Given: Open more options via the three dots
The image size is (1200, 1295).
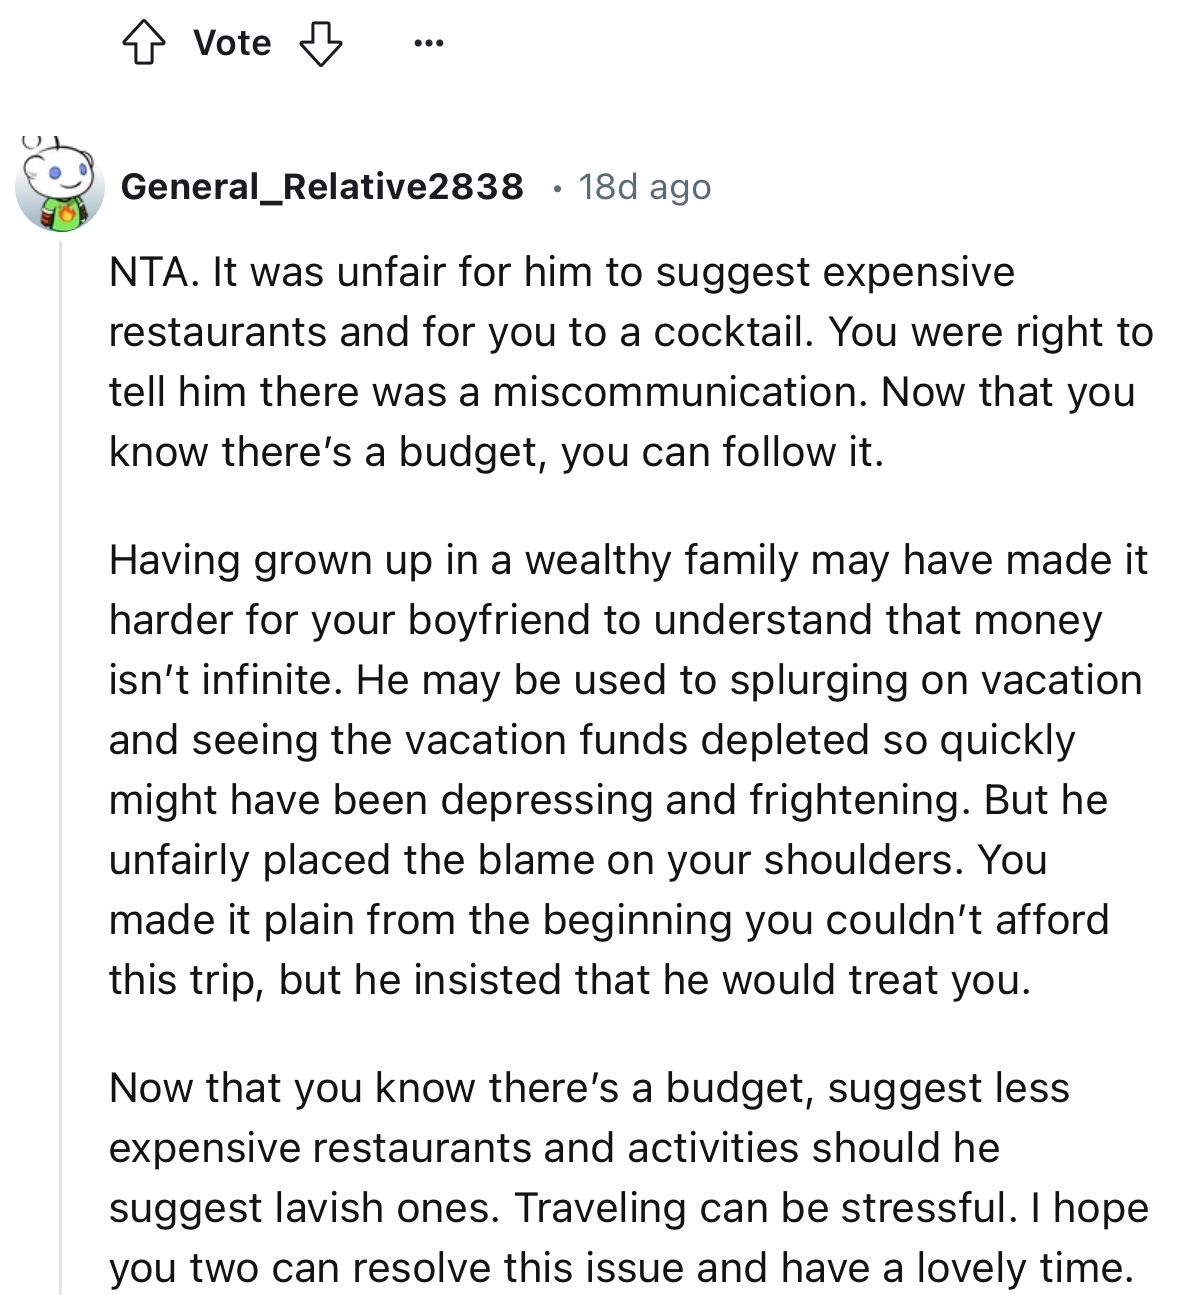Looking at the screenshot, I should tap(428, 42).
